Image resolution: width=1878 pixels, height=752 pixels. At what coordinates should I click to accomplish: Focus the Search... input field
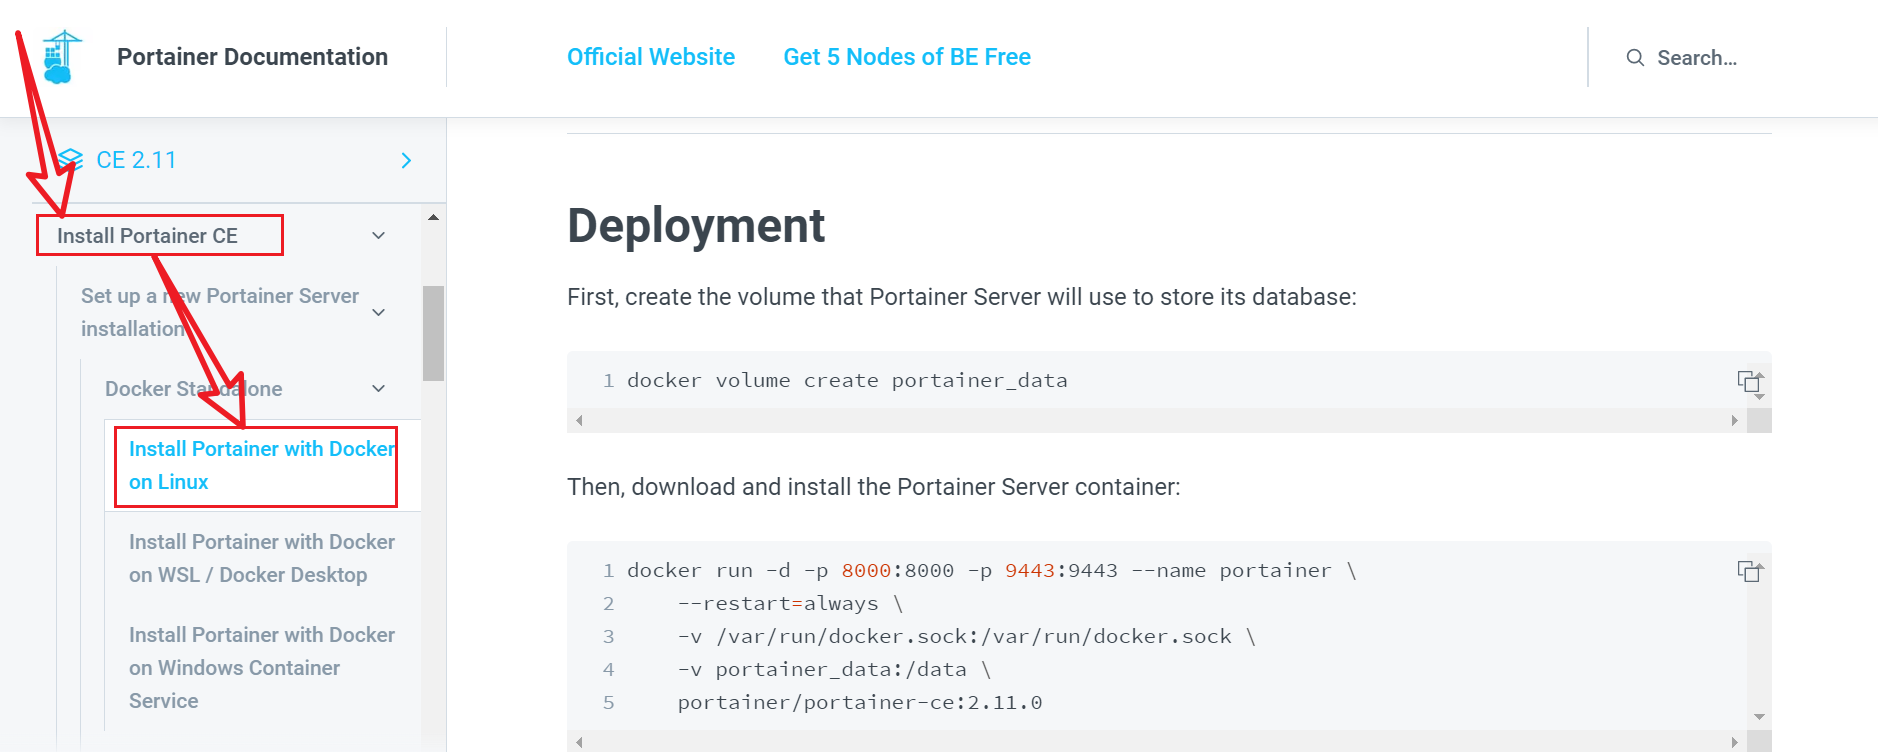coord(1697,58)
